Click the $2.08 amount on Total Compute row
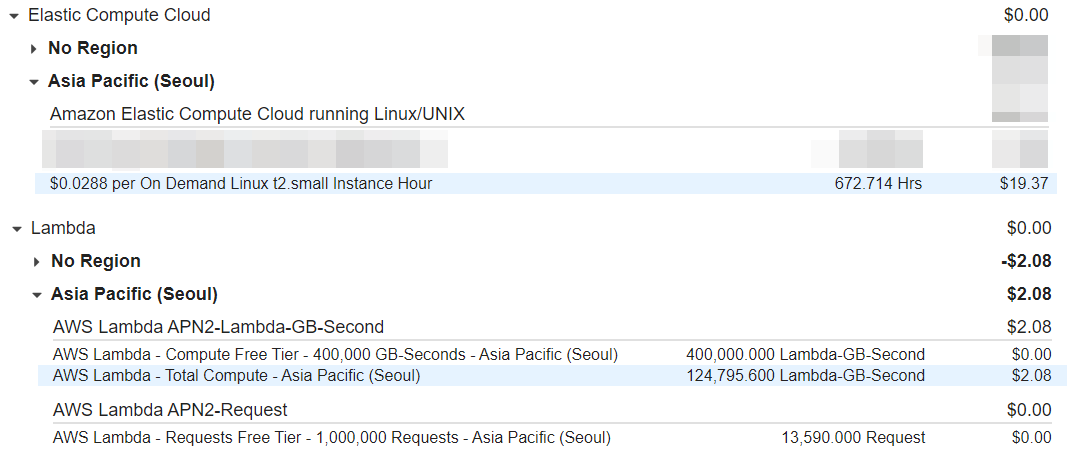Screen dimensions: 1074x466 1032,376
